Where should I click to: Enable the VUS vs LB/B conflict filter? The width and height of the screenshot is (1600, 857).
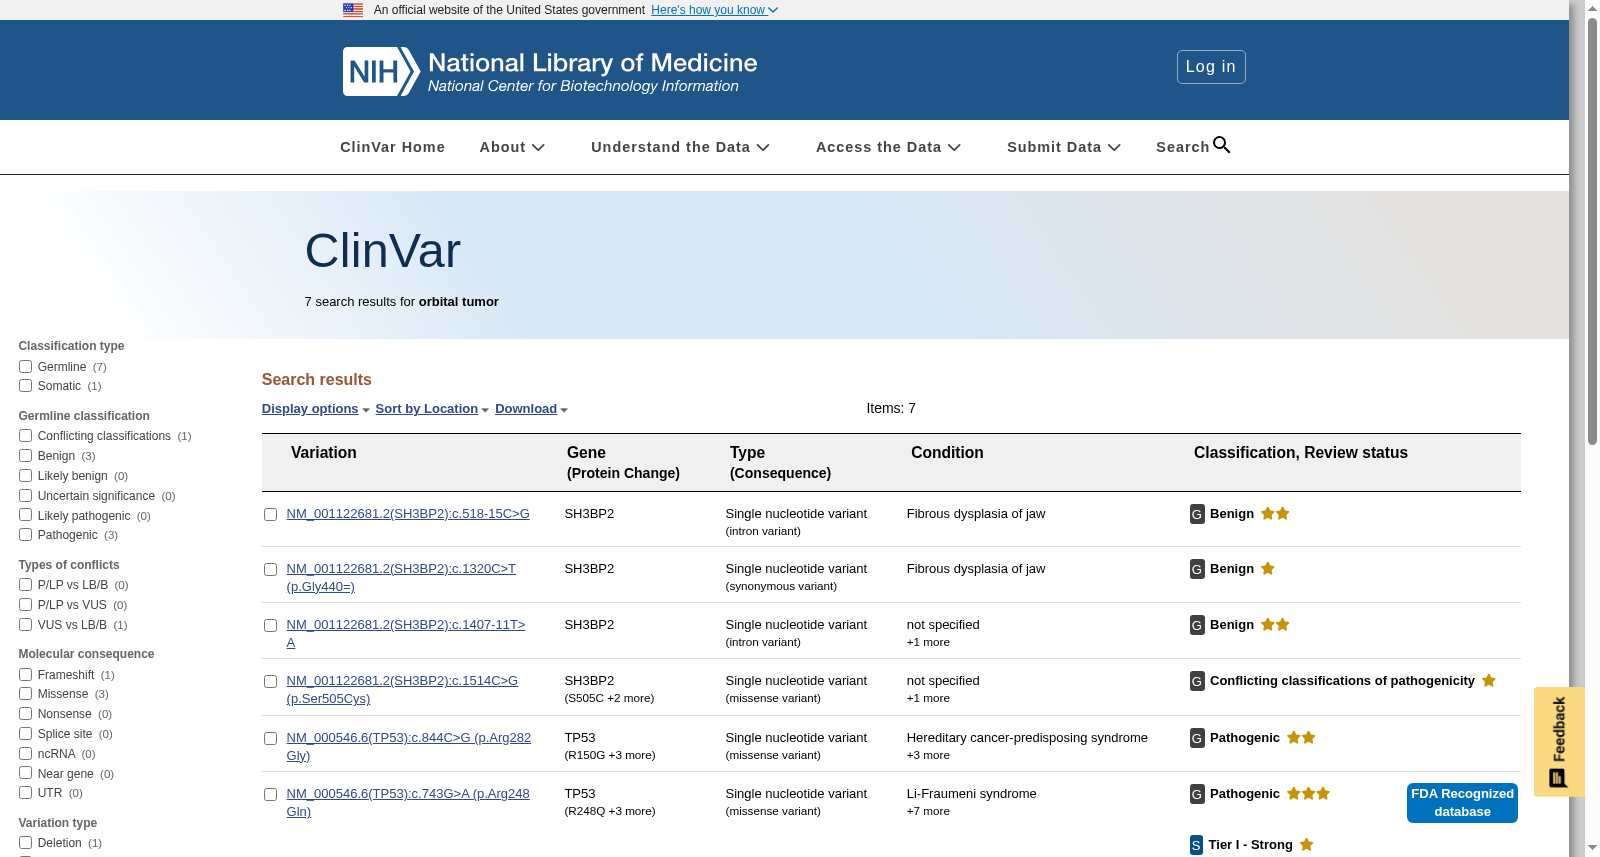click(x=25, y=625)
